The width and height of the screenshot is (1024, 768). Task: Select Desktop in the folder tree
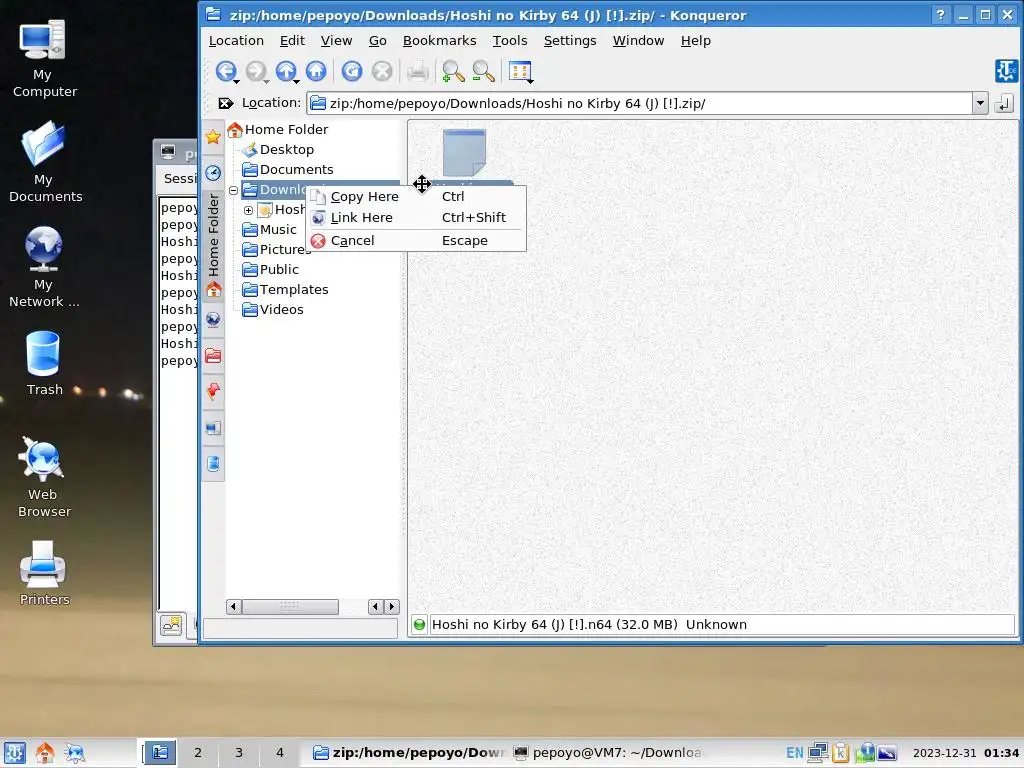click(x=287, y=150)
